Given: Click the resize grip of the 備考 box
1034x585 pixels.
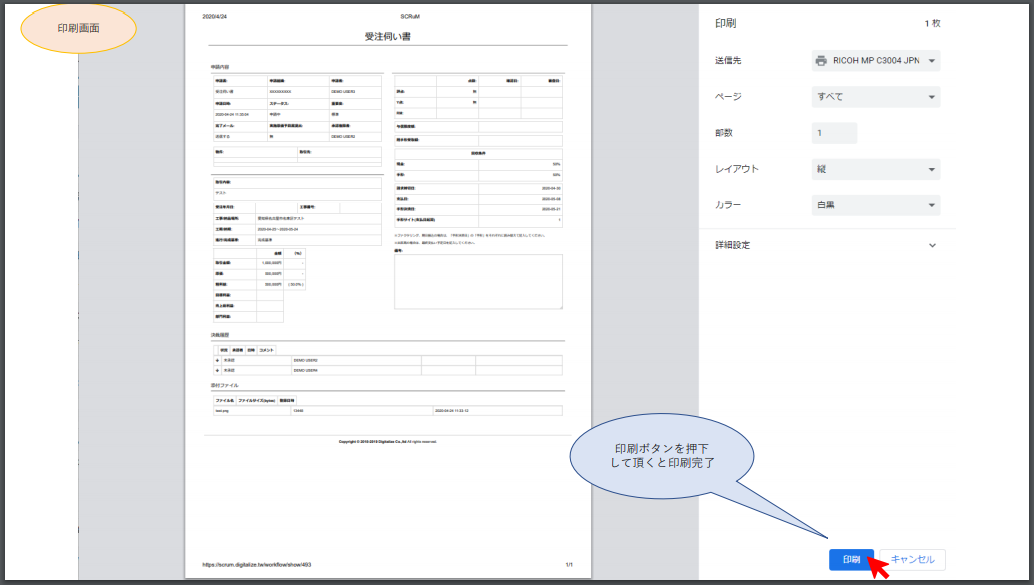Looking at the screenshot, I should [560, 306].
